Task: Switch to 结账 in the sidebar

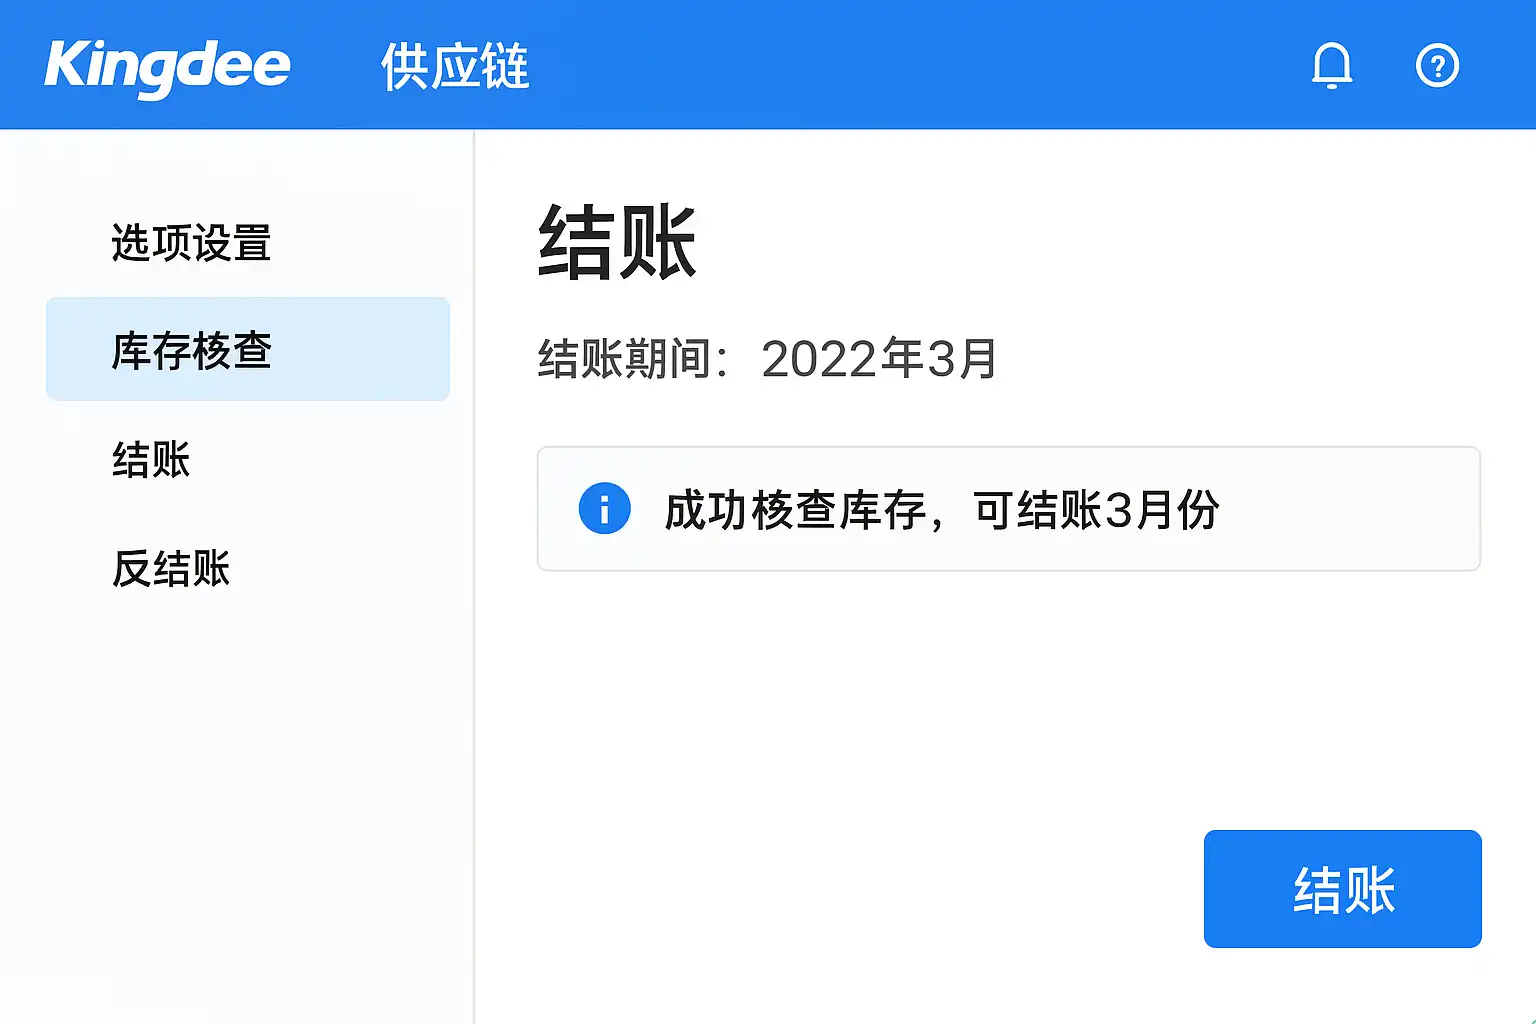Action: pyautogui.click(x=151, y=460)
